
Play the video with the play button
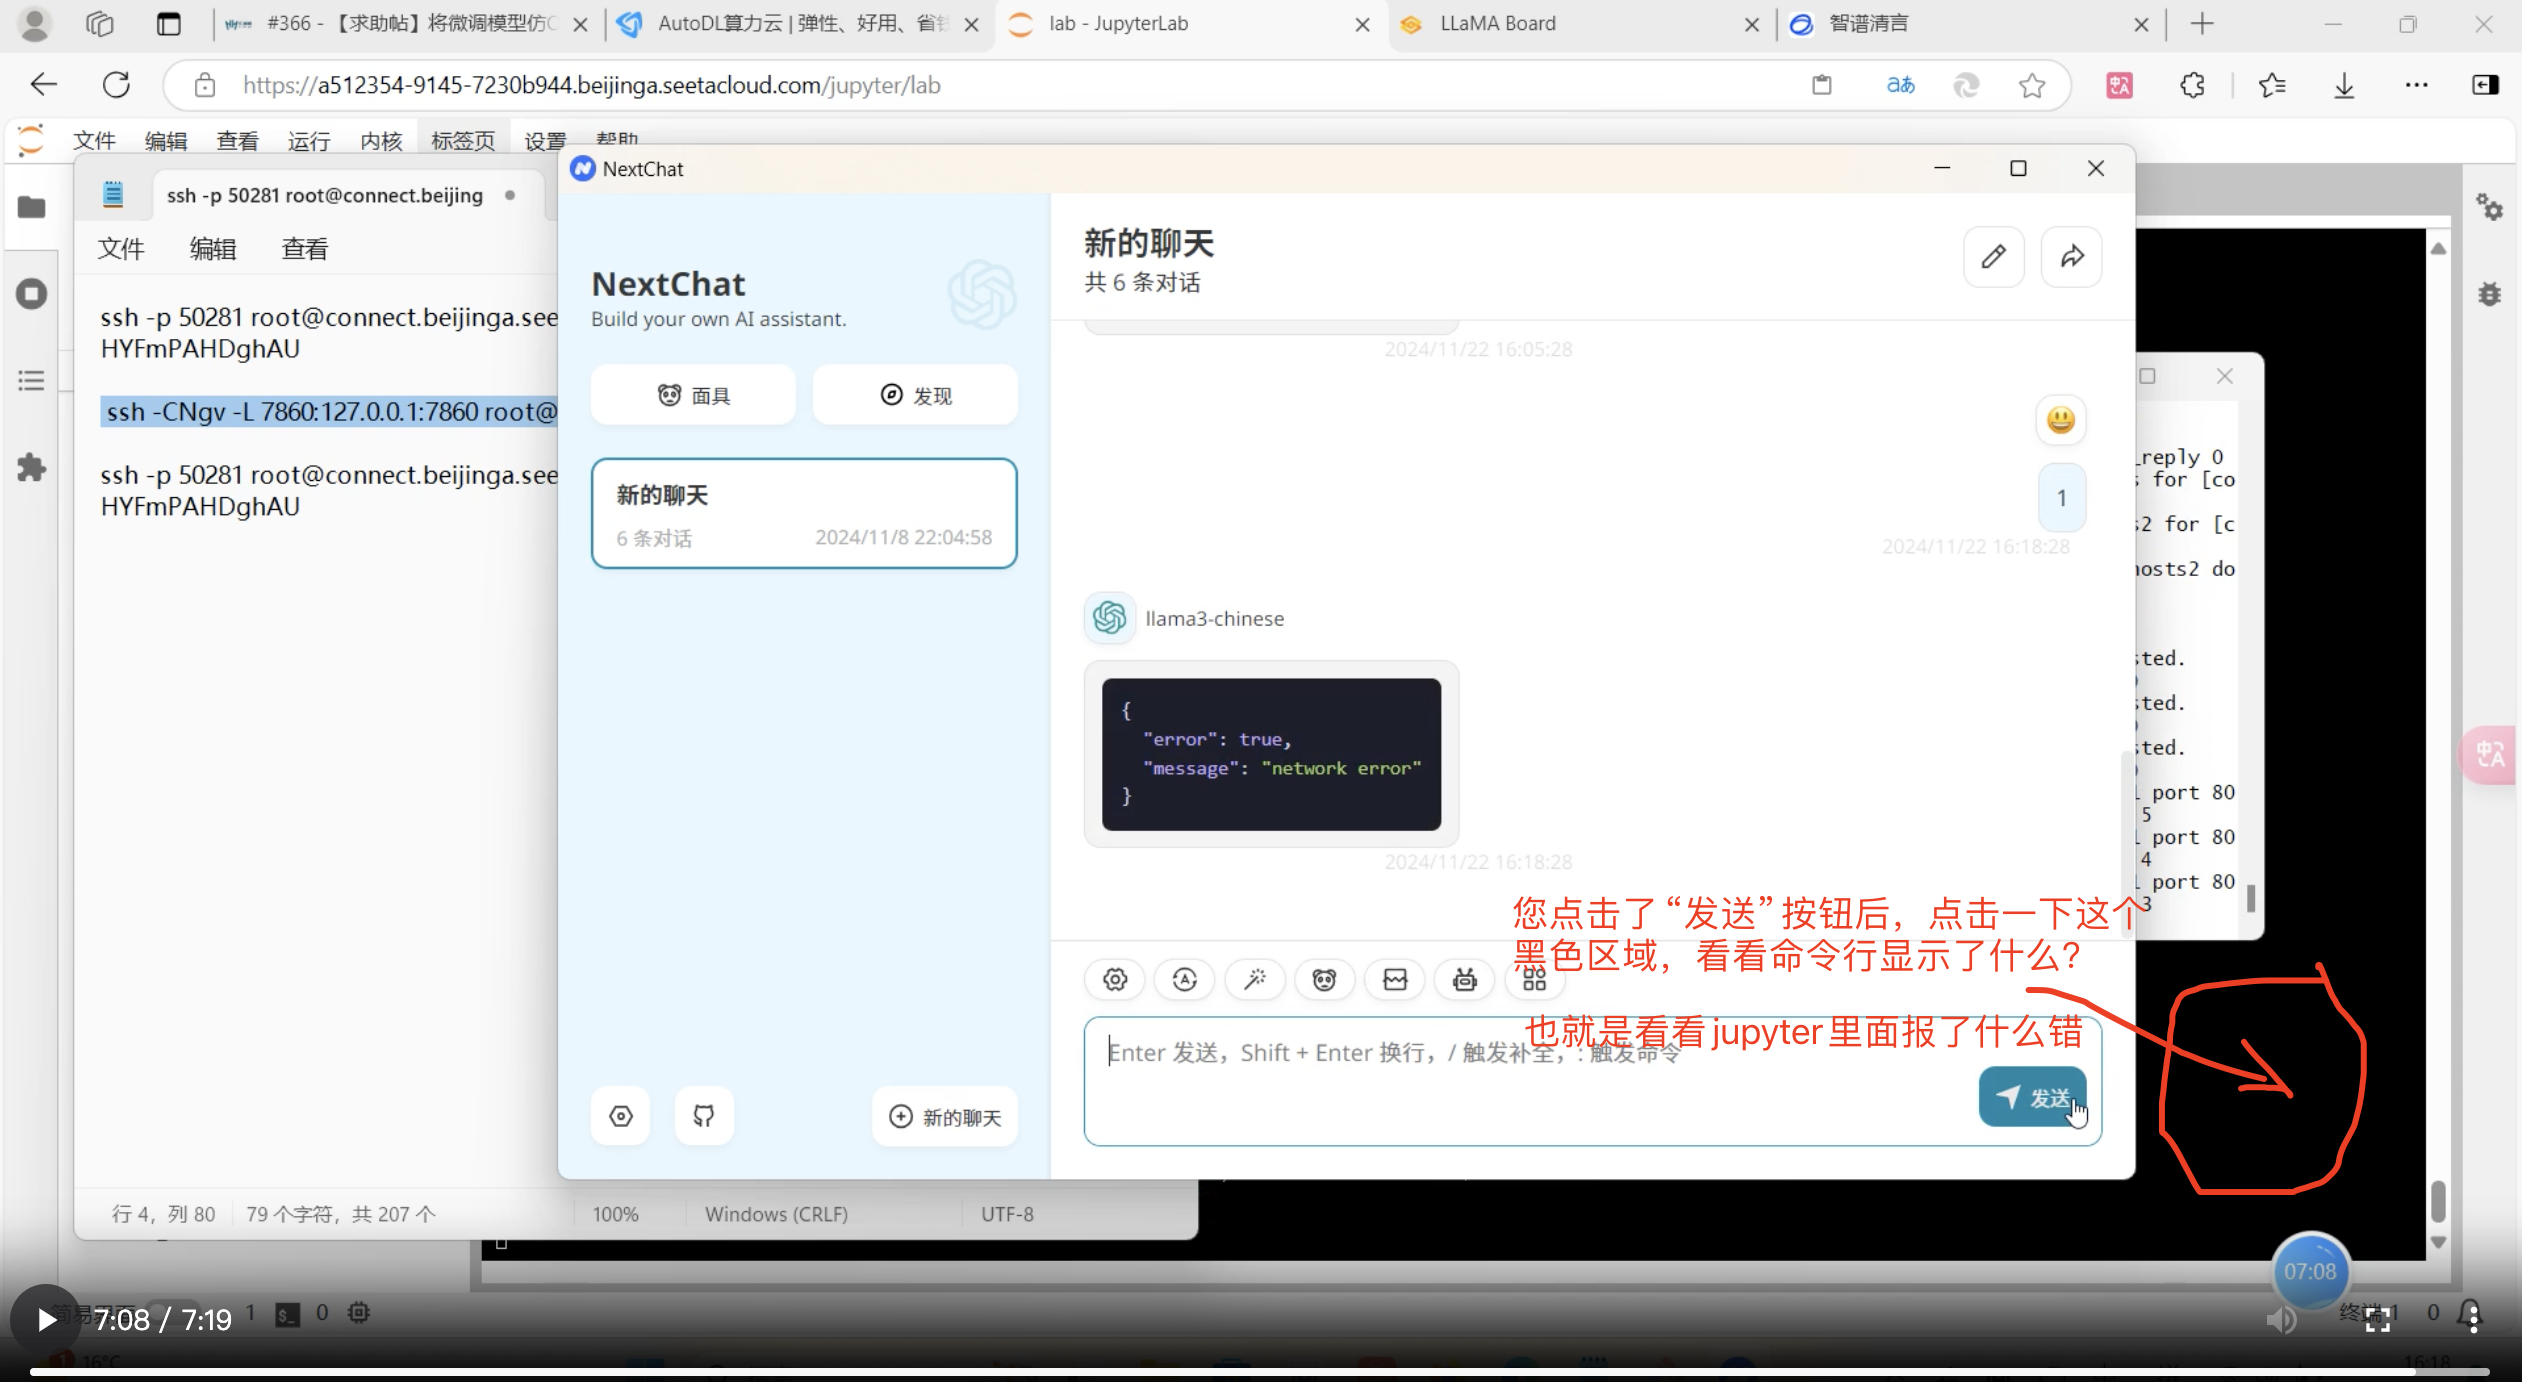tap(45, 1320)
